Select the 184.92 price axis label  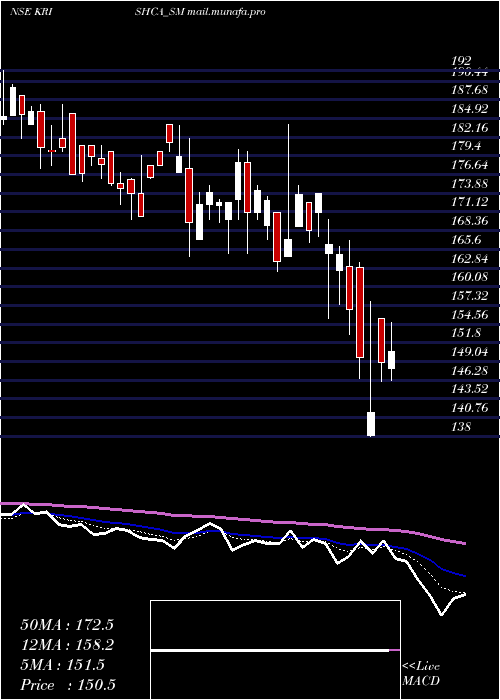[x=470, y=109]
